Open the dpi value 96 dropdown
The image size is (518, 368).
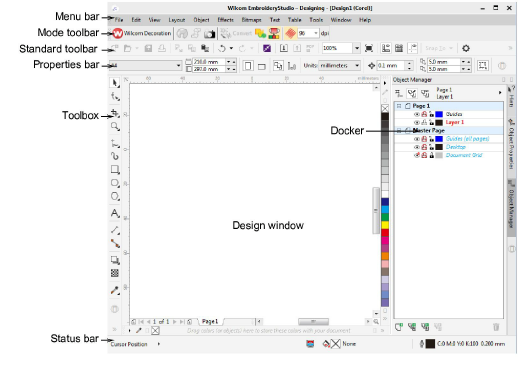[x=316, y=33]
